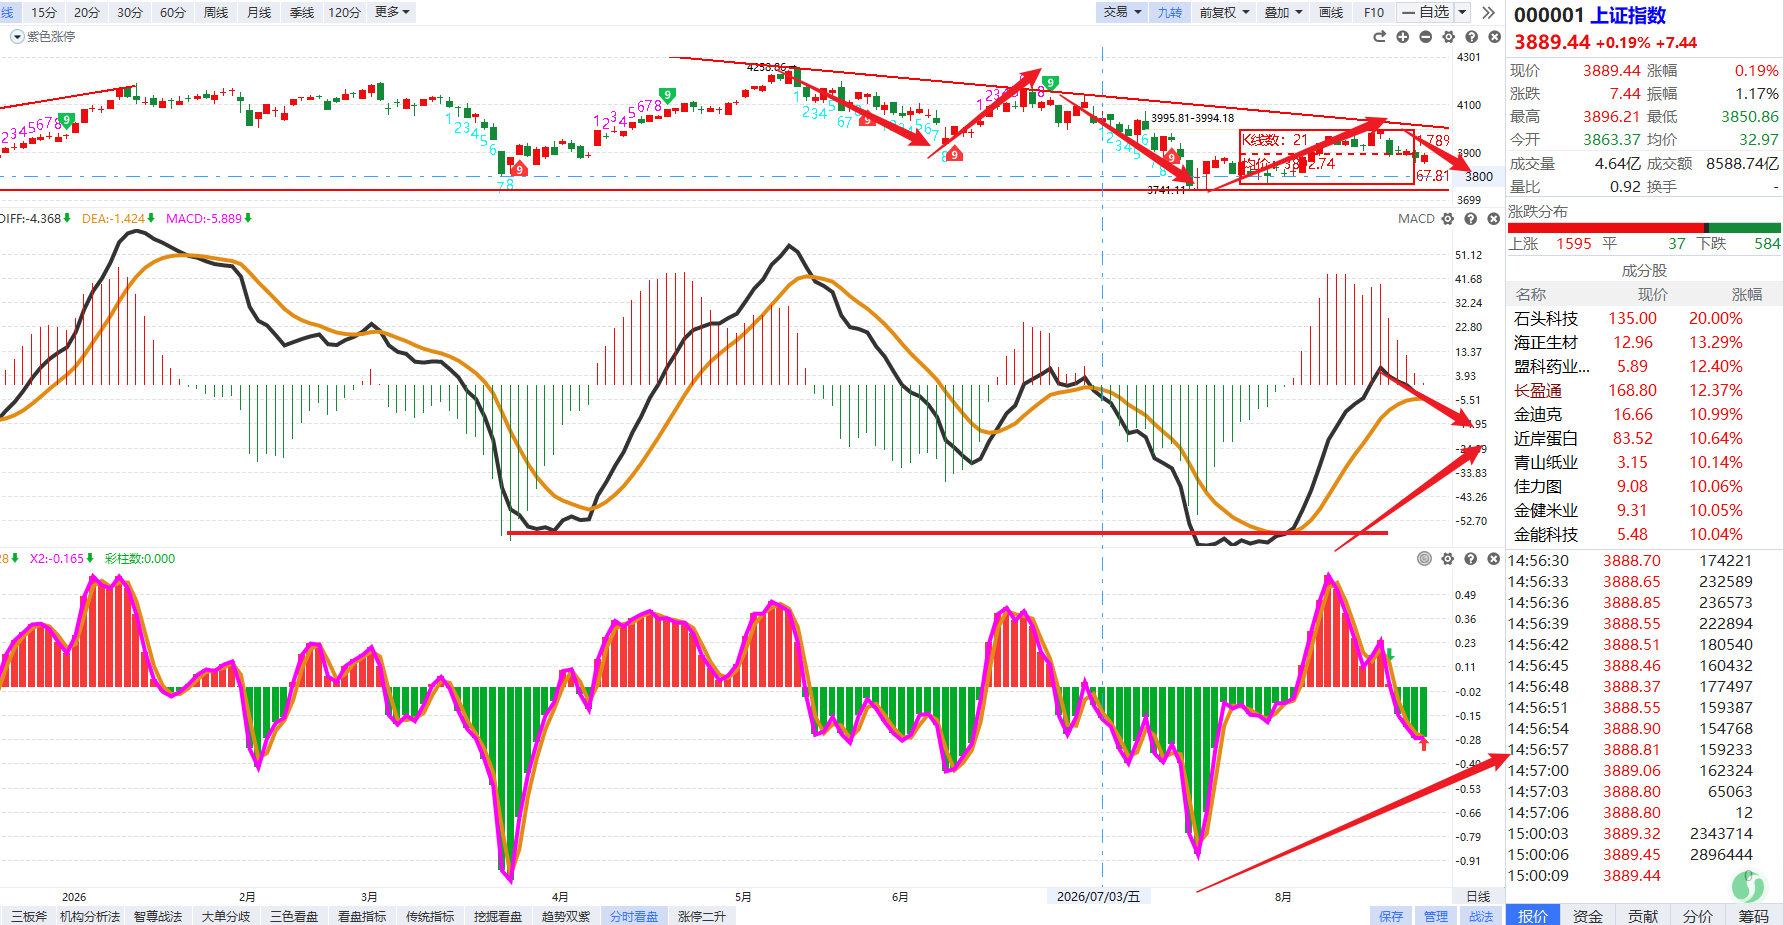Viewport: 1784px width, 925px height.
Task: Click the MACD indicator name label
Action: point(1416,219)
